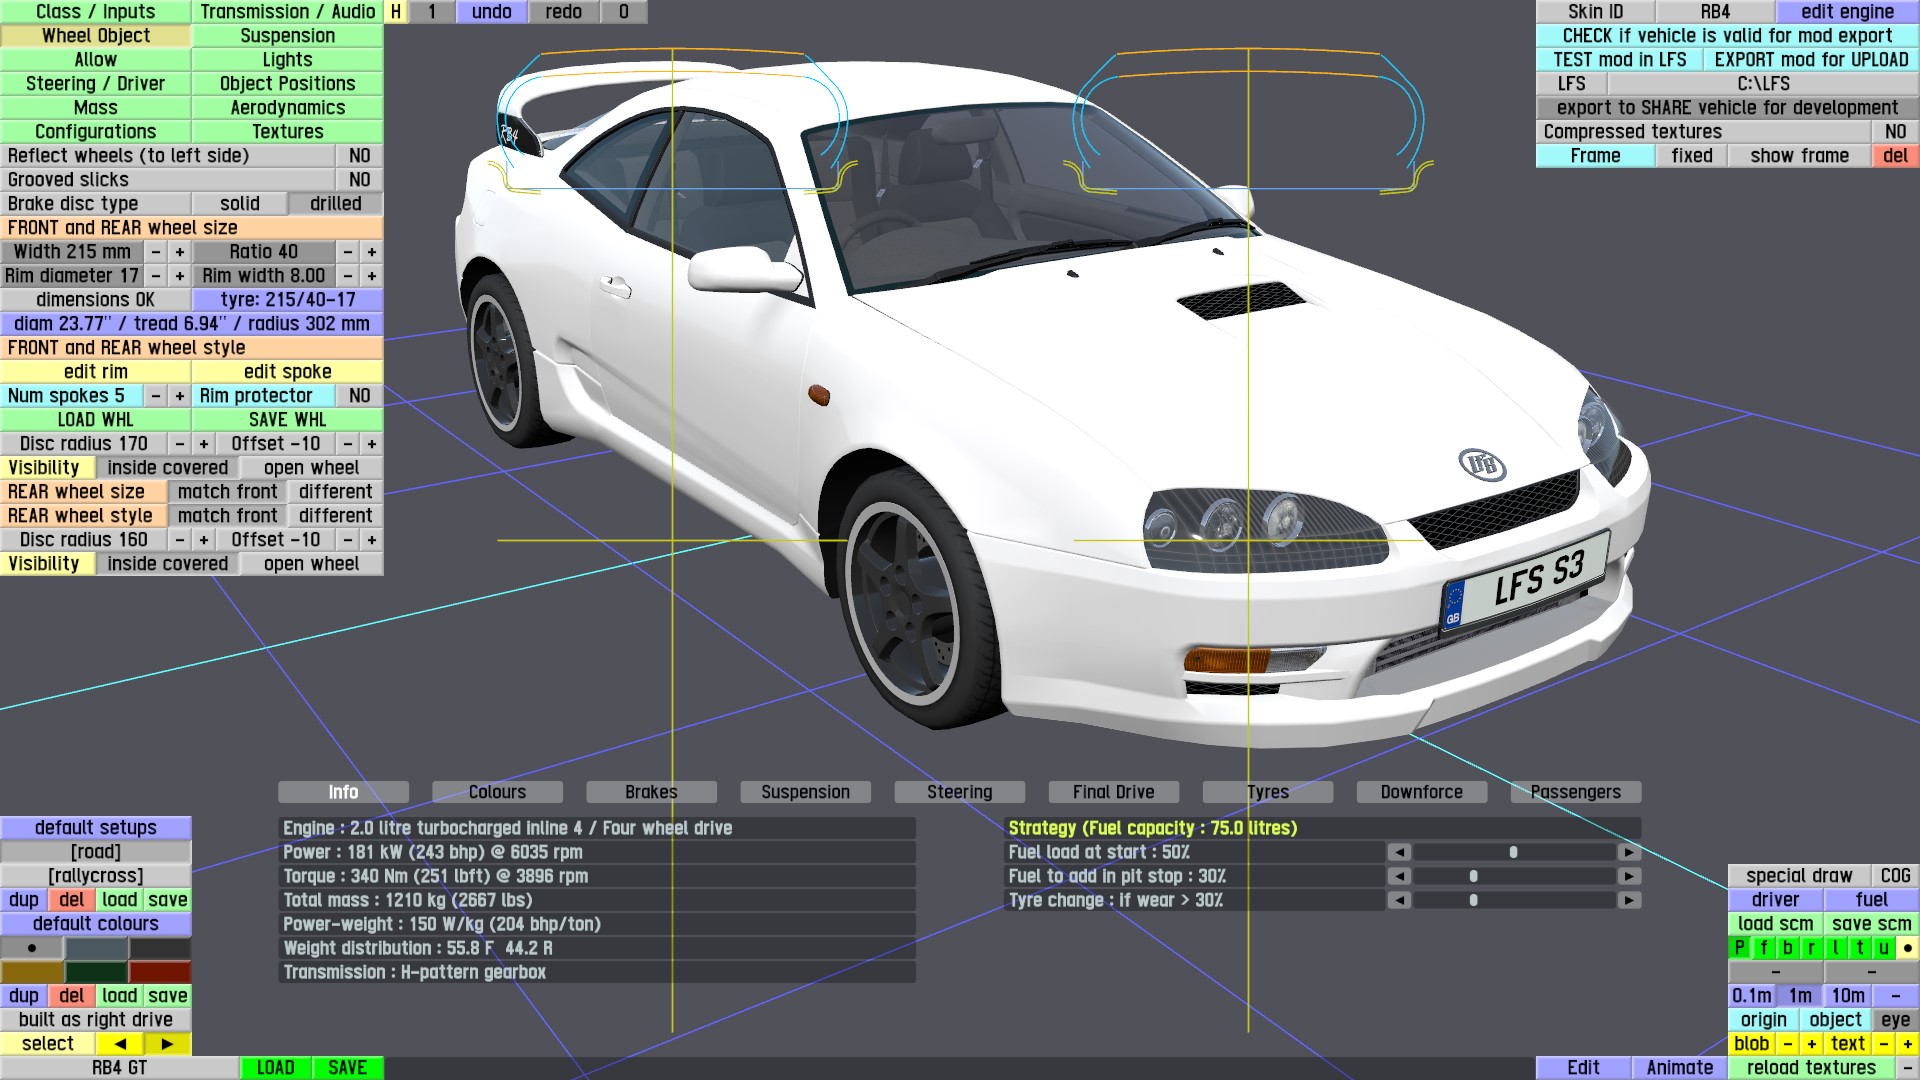Select the [rallycross] default setup
Image resolution: width=1920 pixels, height=1080 pixels.
[95, 876]
